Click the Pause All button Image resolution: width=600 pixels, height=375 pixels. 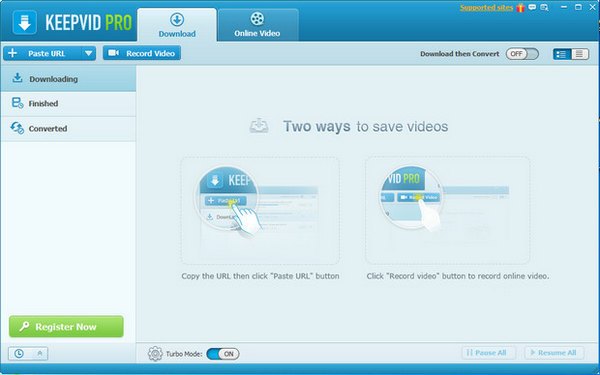click(x=488, y=353)
